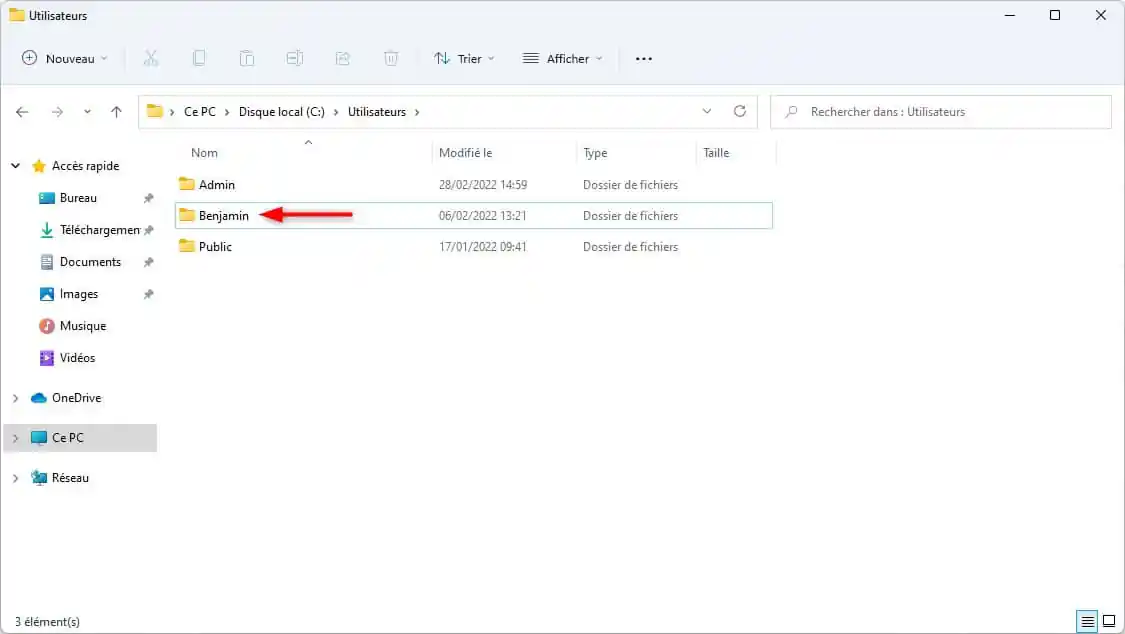Image resolution: width=1125 pixels, height=634 pixels.
Task: Click the Copy icon in toolbar
Action: point(199,58)
